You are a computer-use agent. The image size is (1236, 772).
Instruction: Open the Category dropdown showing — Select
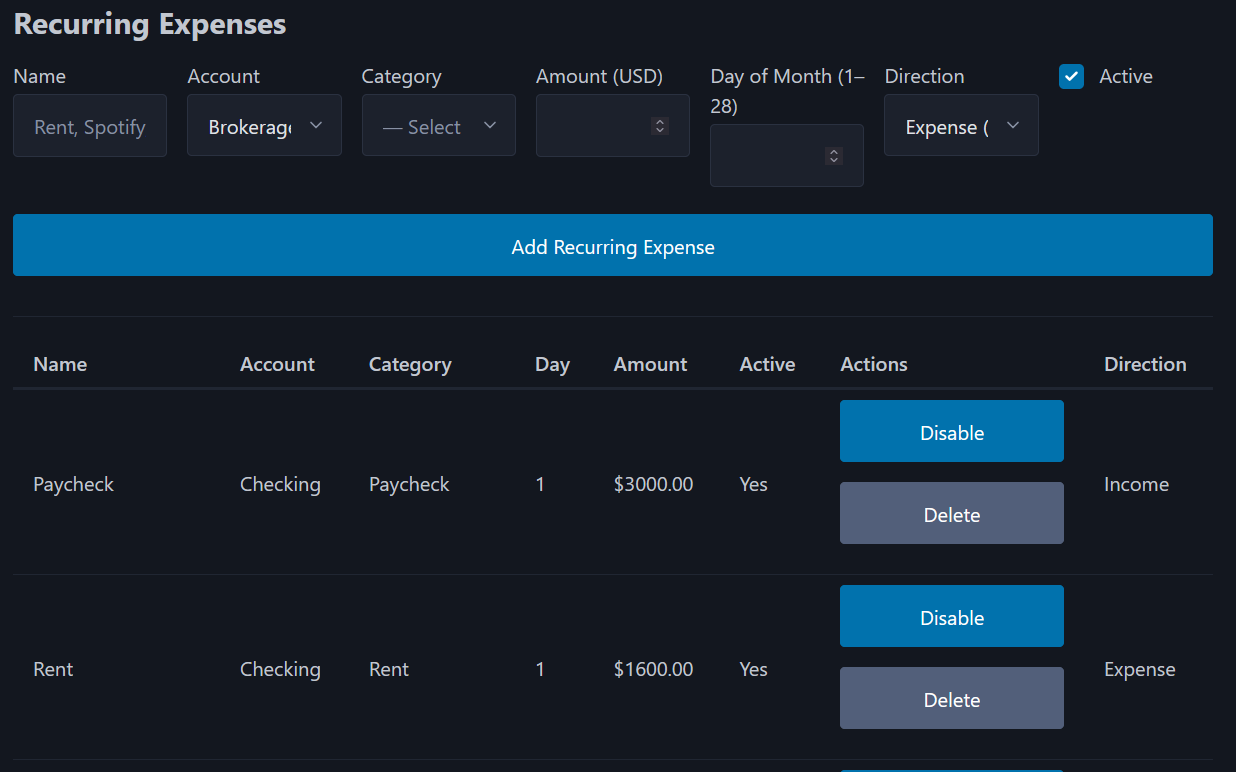pos(438,125)
